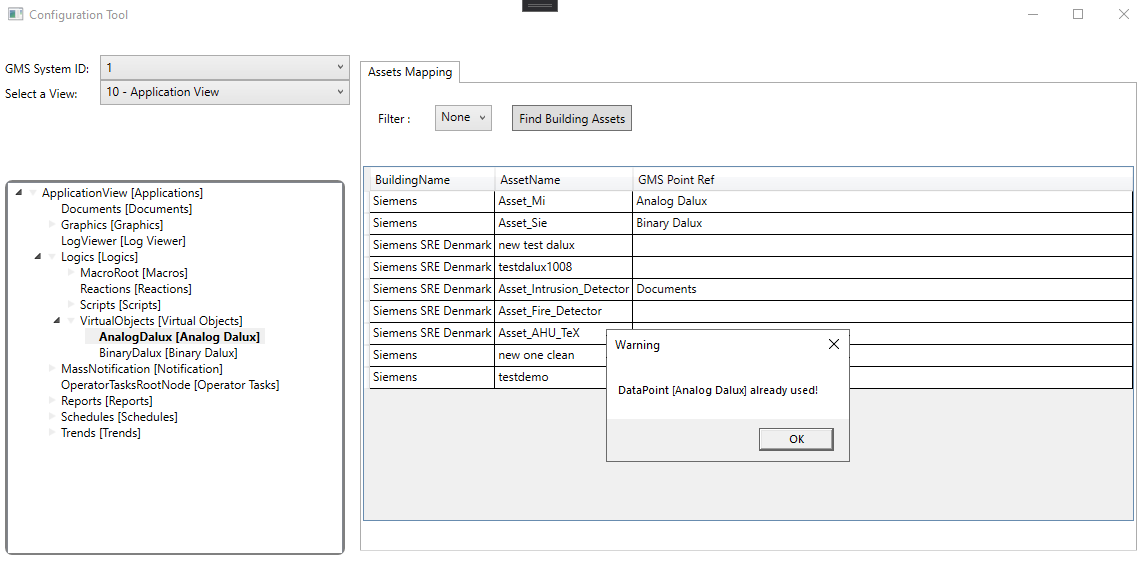Open the Filter dropdown set to None
The width and height of the screenshot is (1143, 561).
(463, 118)
